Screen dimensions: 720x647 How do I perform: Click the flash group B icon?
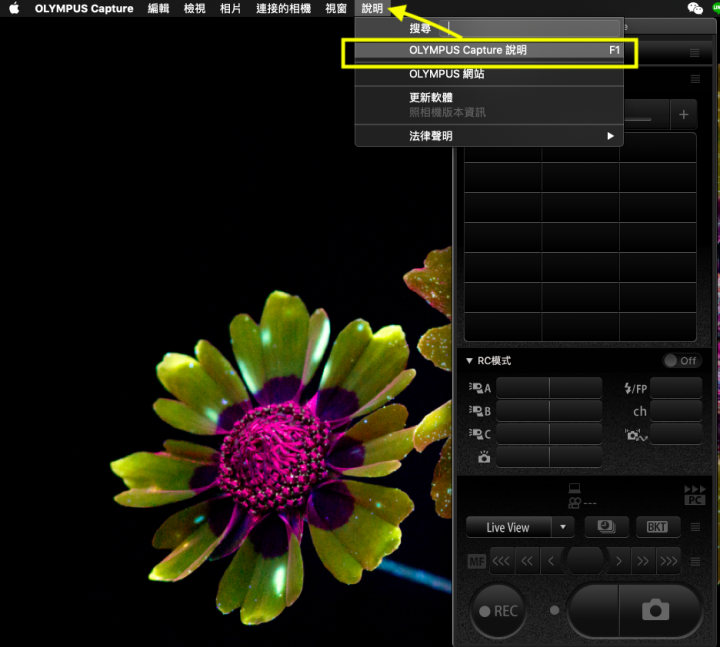pyautogui.click(x=480, y=411)
